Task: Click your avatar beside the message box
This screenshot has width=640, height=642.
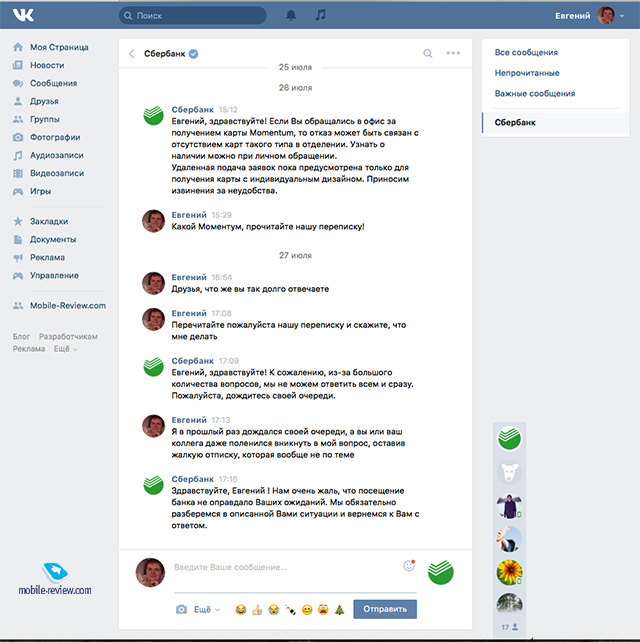Action: click(x=150, y=572)
